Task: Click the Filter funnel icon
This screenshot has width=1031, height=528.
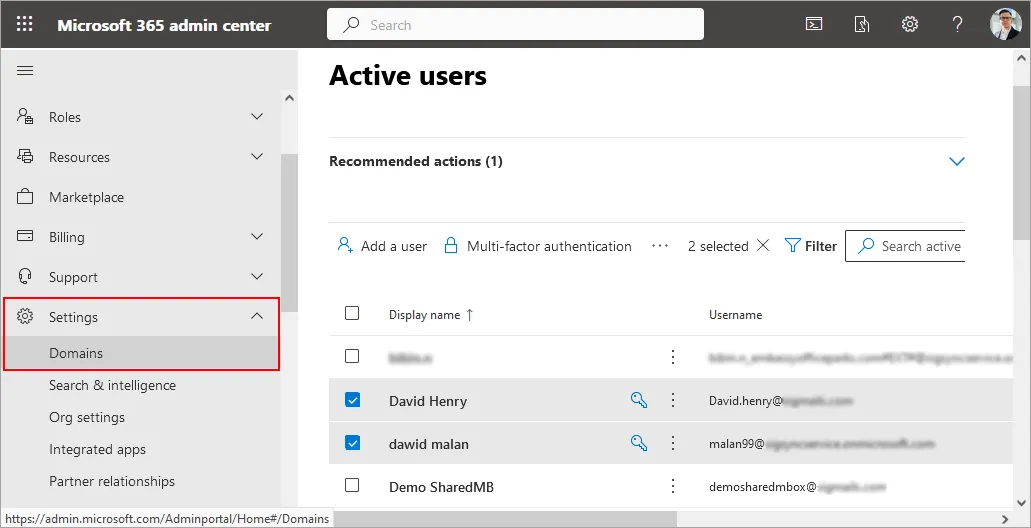Action: [792, 246]
